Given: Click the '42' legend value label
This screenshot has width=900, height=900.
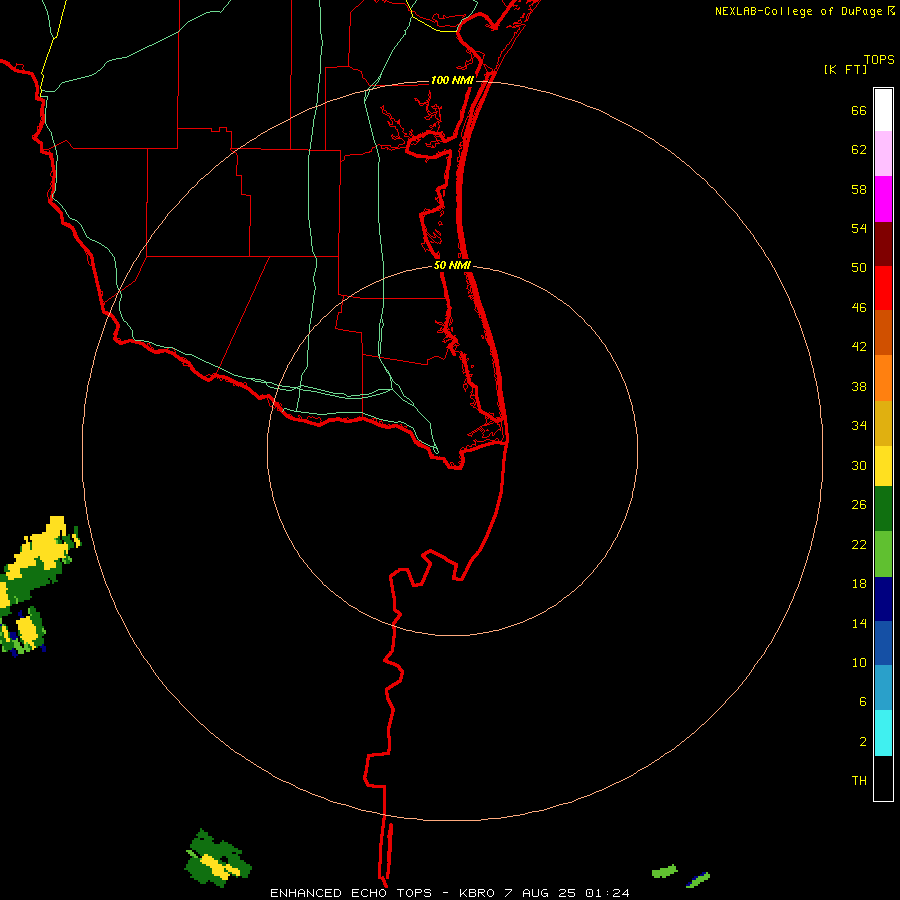Looking at the screenshot, I should coord(859,347).
